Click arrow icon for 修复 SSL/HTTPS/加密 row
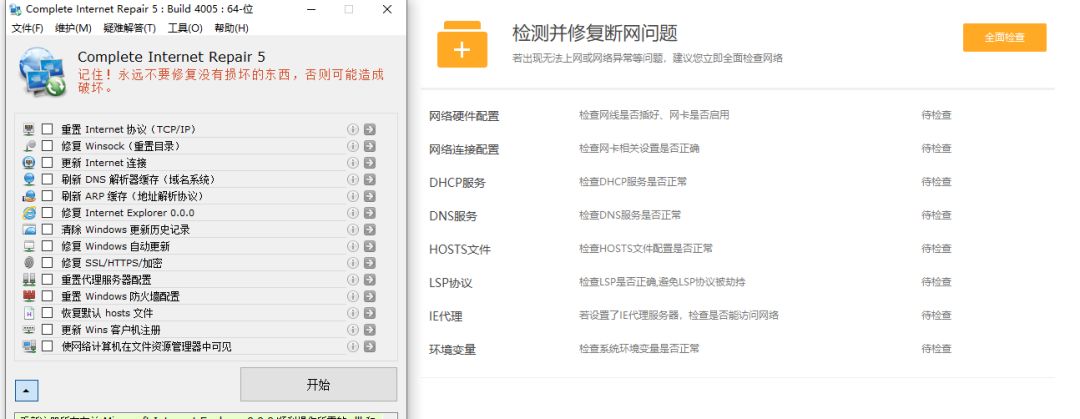The height and width of the screenshot is (419, 1080). 370,263
